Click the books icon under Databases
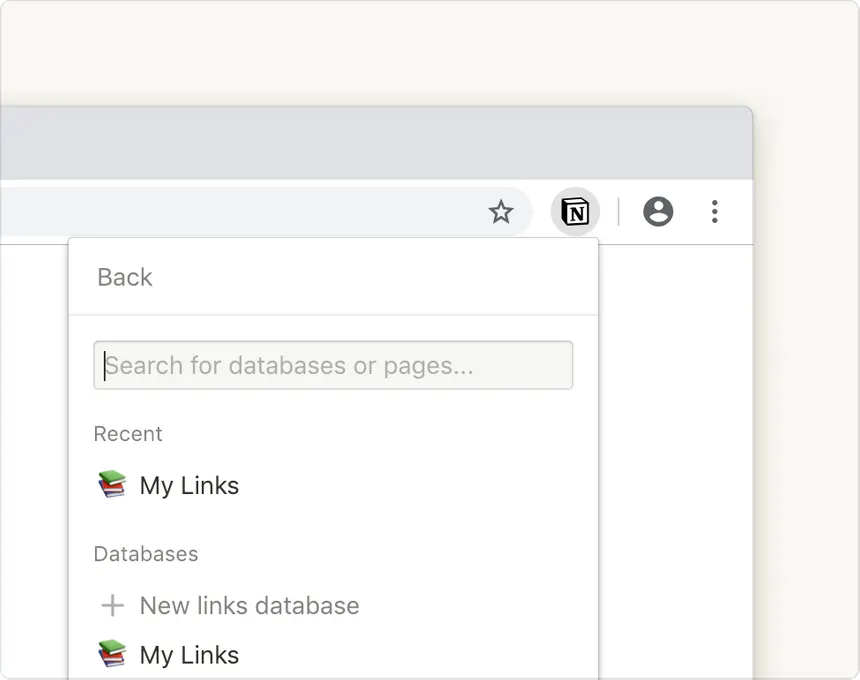This screenshot has width=860, height=680. 113,654
